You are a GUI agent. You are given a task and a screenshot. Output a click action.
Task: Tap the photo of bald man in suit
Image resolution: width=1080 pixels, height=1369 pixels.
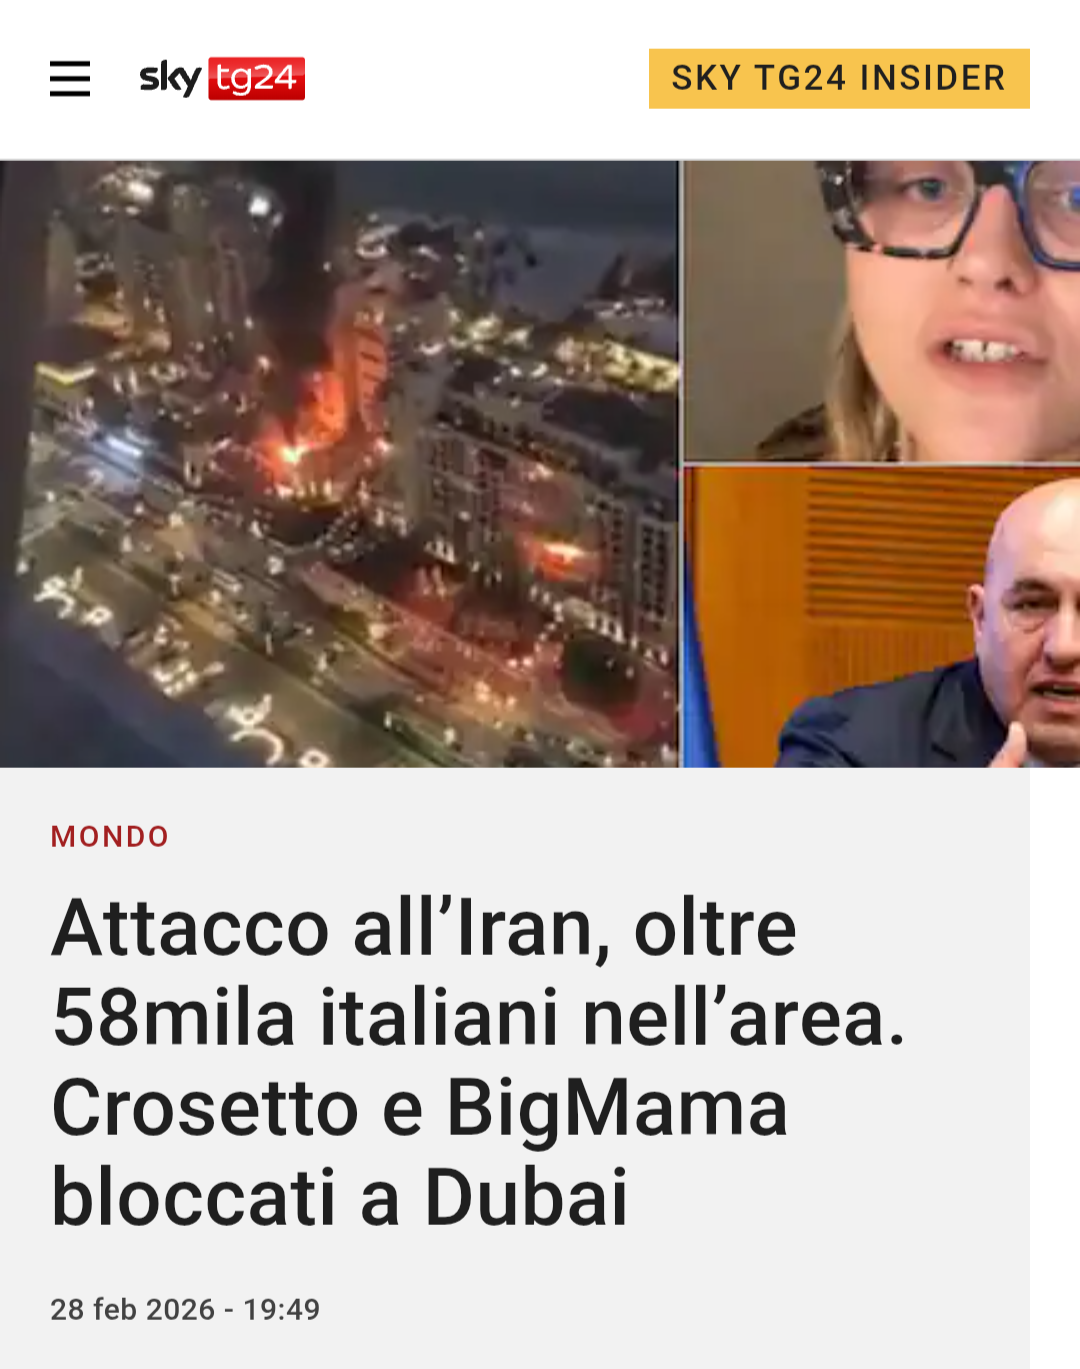(882, 617)
